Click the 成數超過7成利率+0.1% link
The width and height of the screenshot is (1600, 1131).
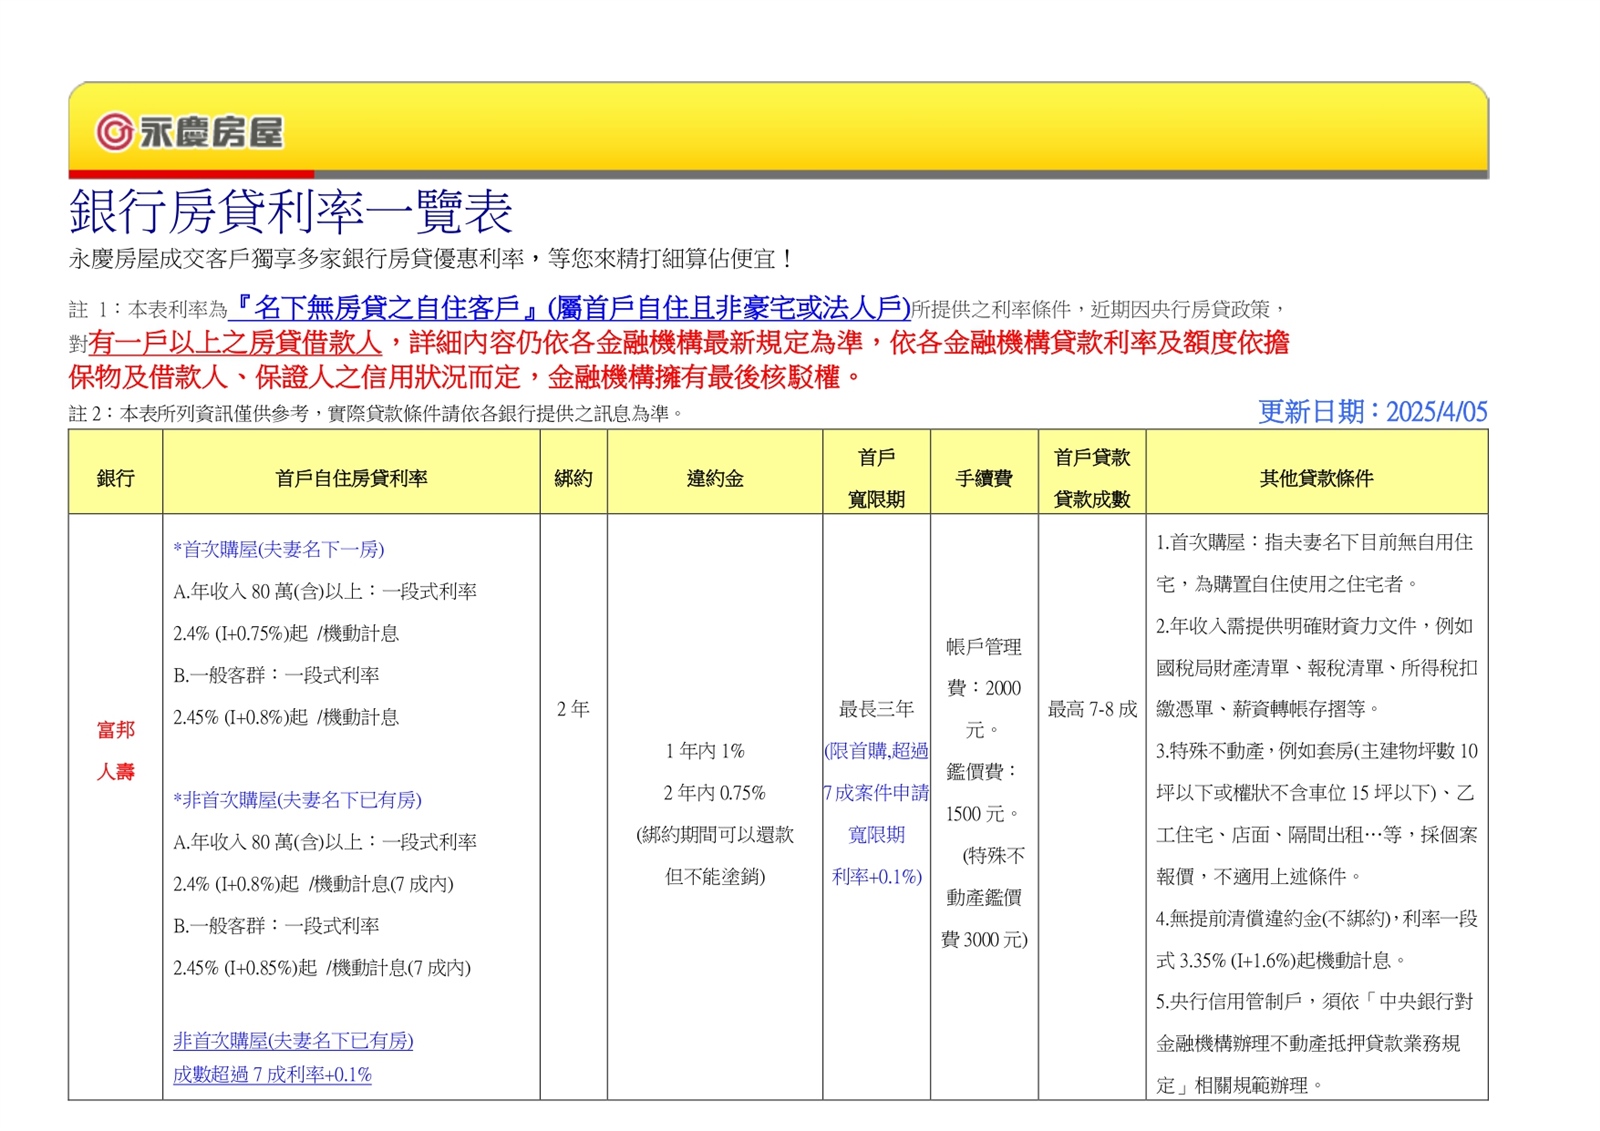coord(272,1075)
